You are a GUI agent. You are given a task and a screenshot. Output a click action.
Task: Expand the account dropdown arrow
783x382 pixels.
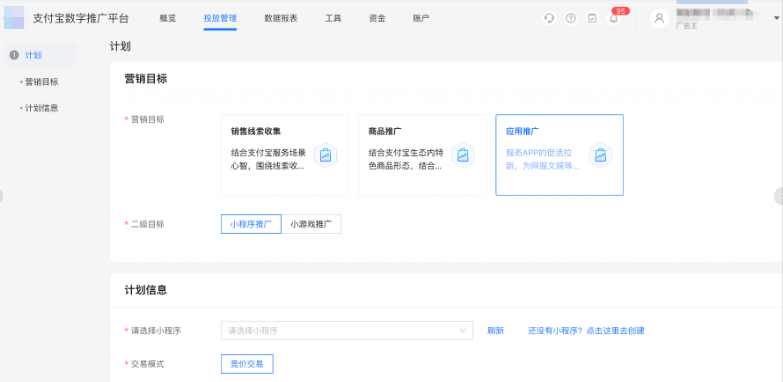point(777,18)
